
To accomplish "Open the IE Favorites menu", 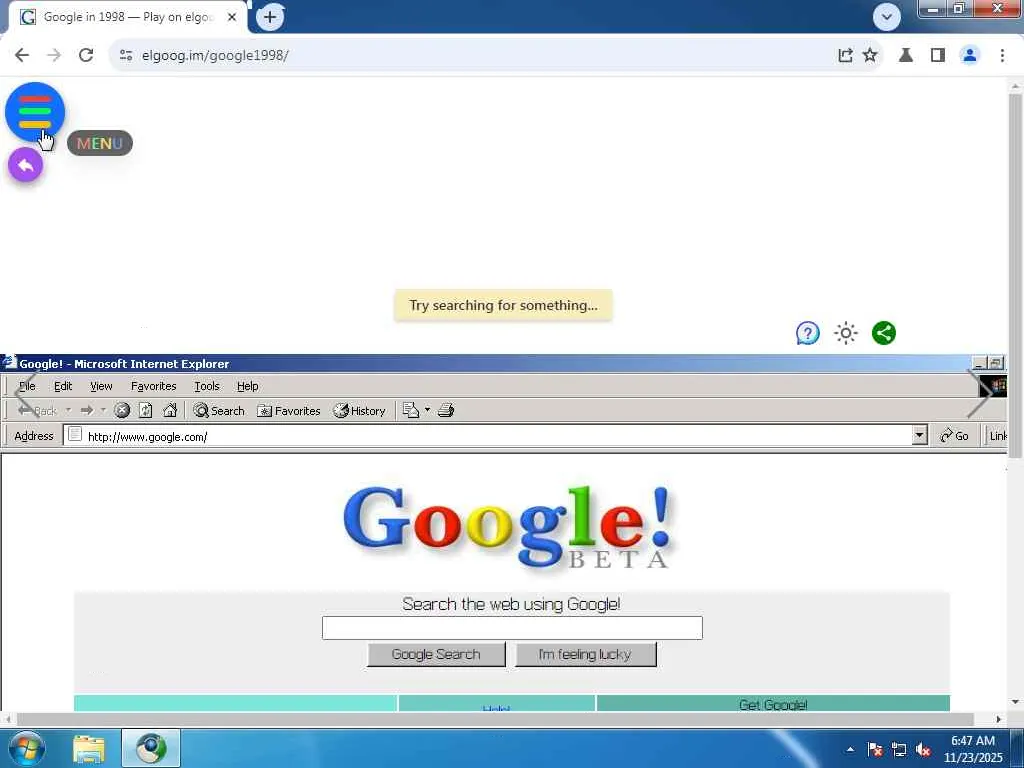I will pos(153,386).
